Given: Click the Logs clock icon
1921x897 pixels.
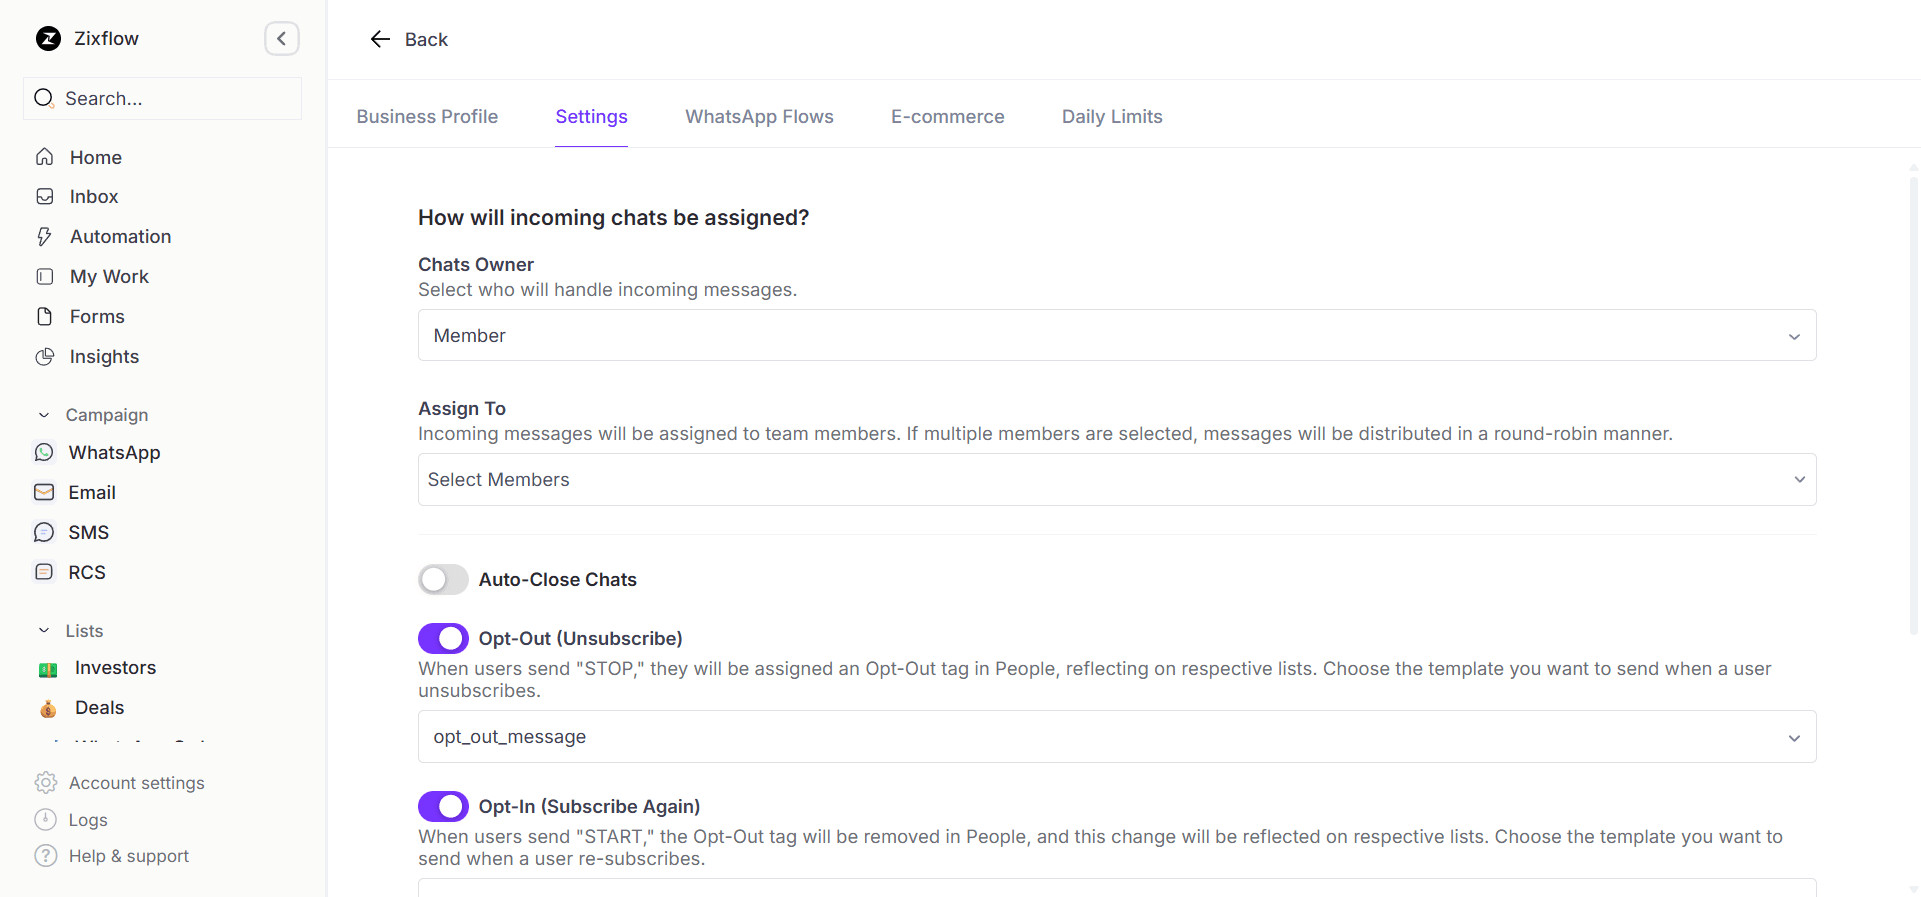Looking at the screenshot, I should 46,820.
